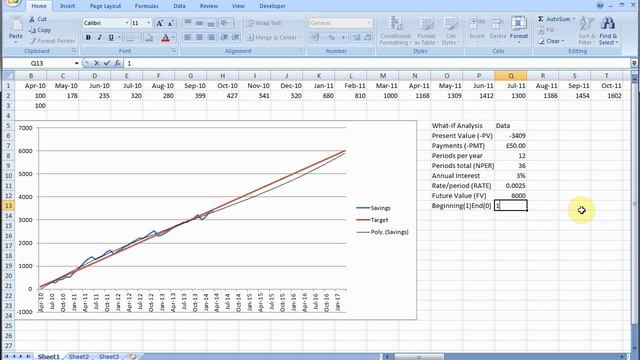Click Increase Decimal icon
Viewport: 640px width, 360px height.
[356, 38]
